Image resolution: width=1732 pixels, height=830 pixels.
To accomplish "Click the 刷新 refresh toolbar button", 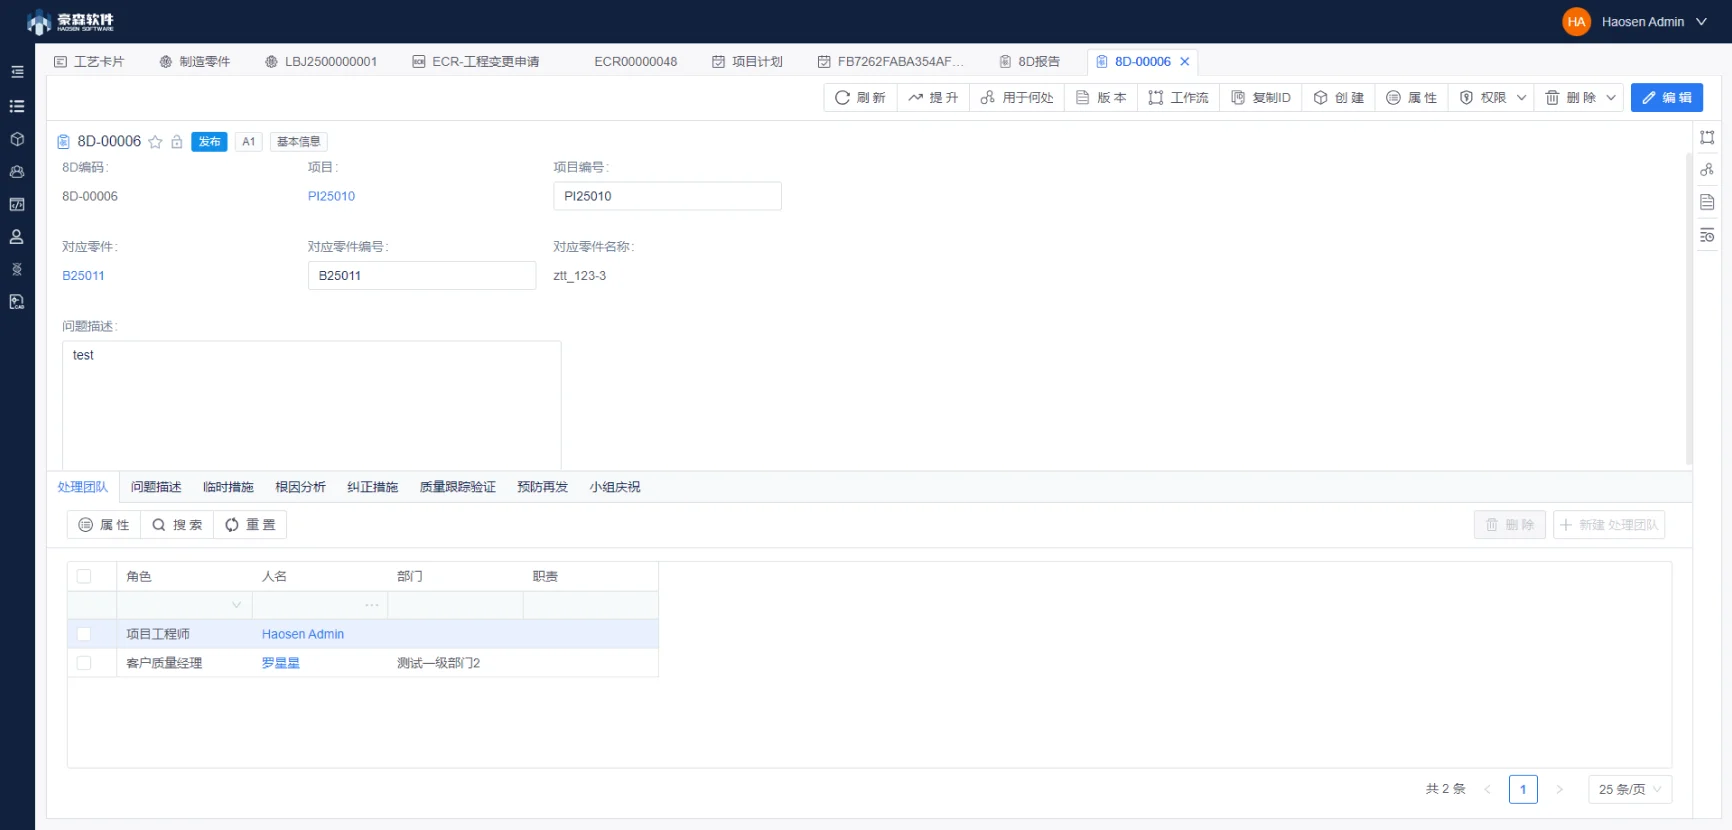I will click(x=860, y=98).
